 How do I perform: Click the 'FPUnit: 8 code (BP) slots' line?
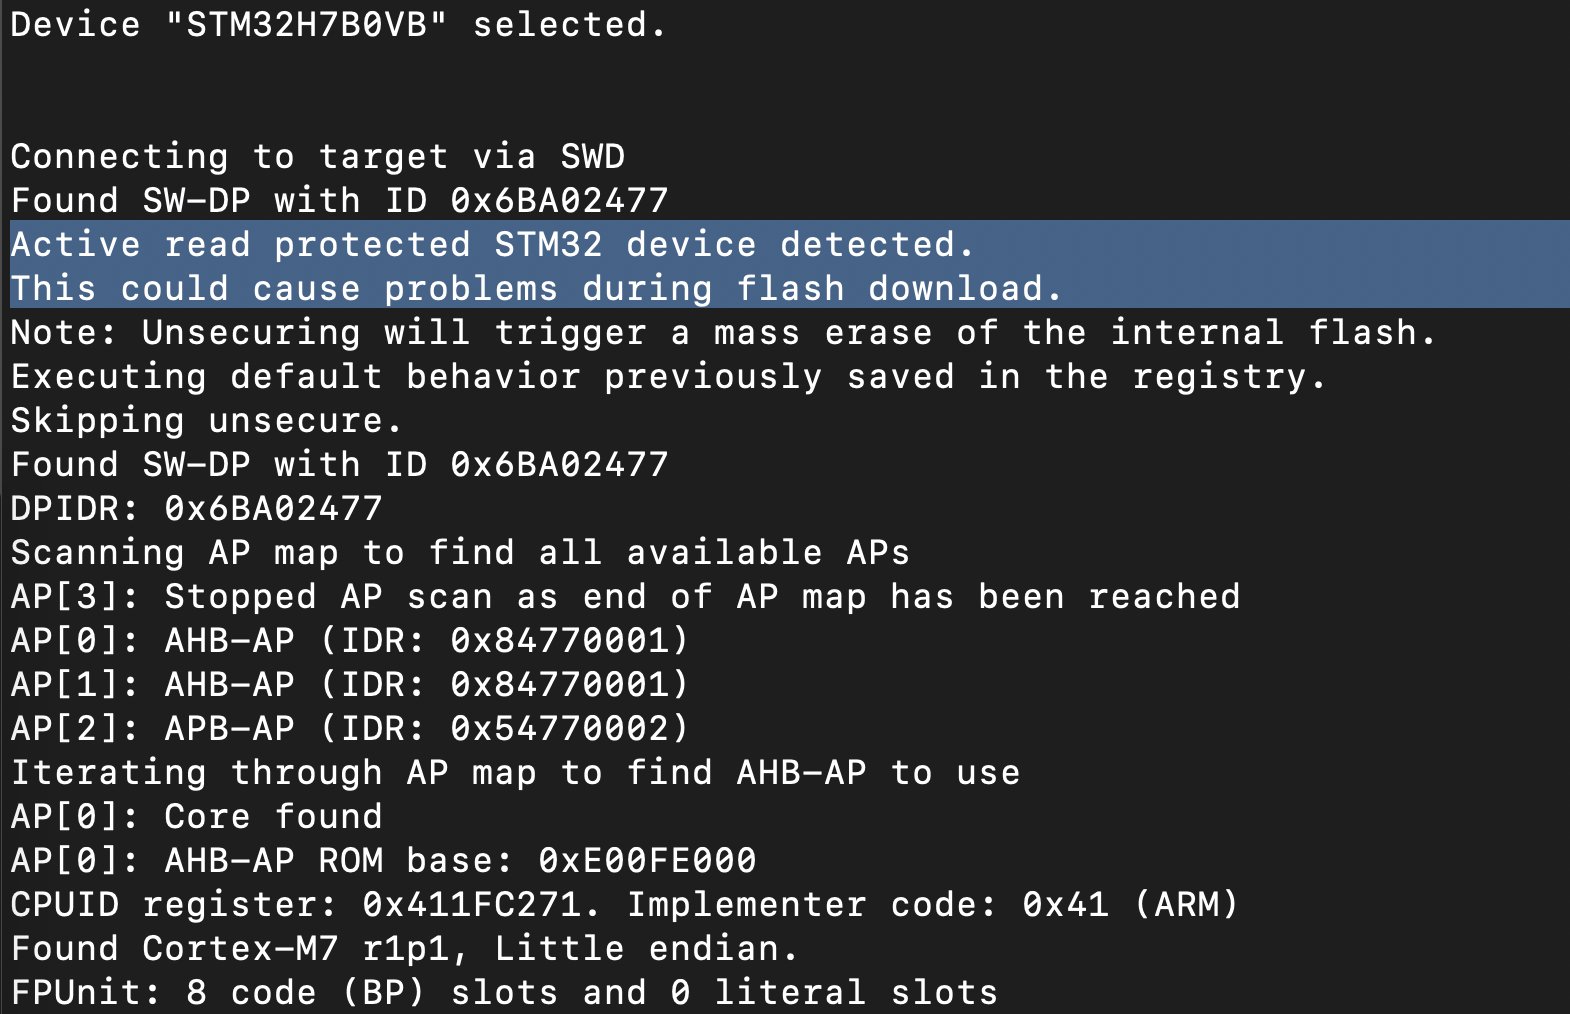504,993
